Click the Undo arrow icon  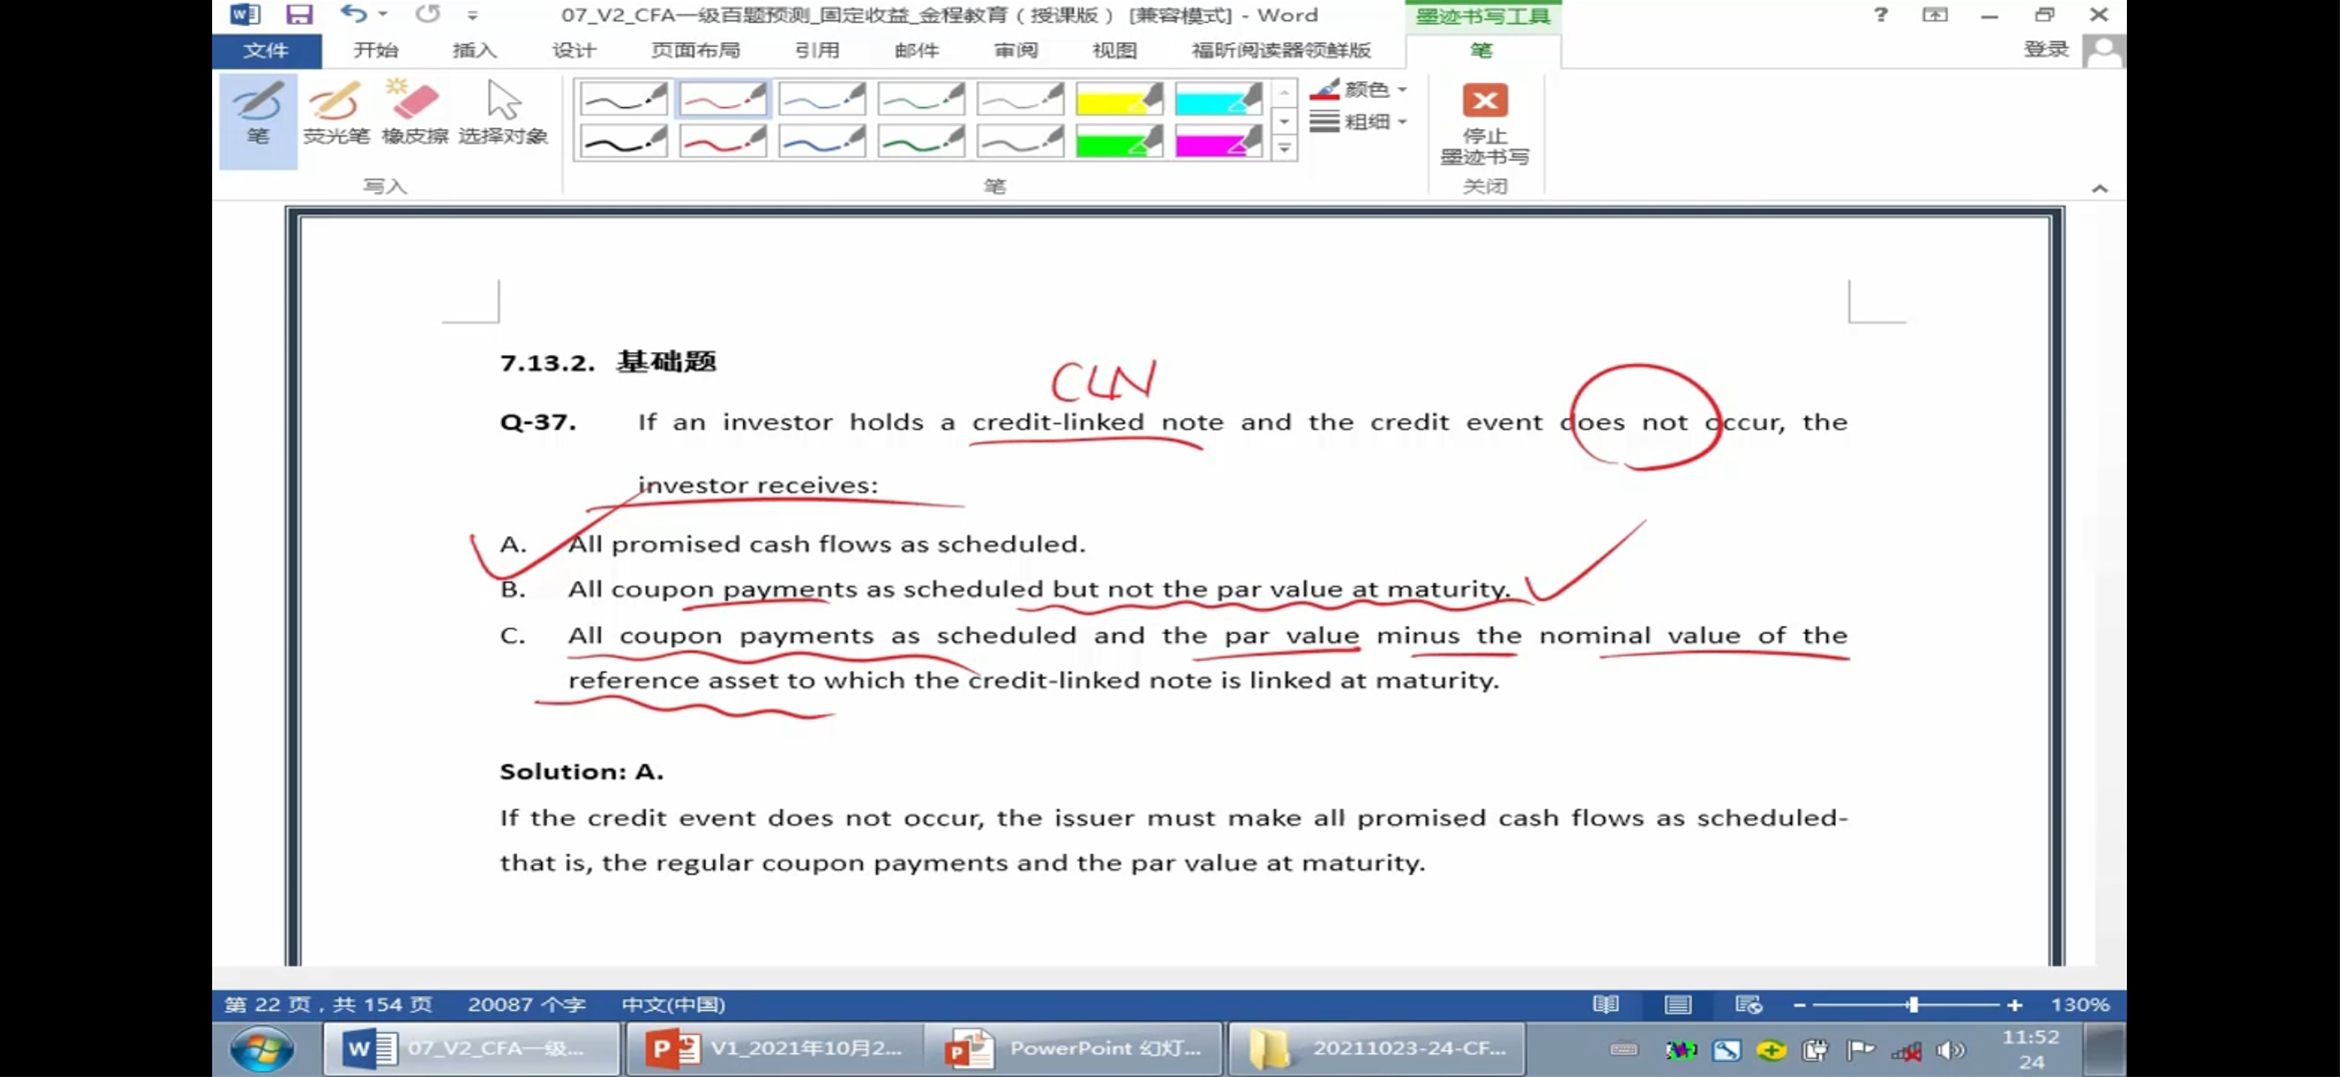coord(353,15)
